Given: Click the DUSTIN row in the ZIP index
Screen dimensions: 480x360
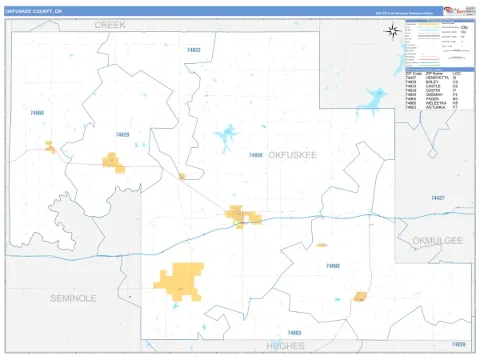Looking at the screenshot, I should click(x=440, y=90).
